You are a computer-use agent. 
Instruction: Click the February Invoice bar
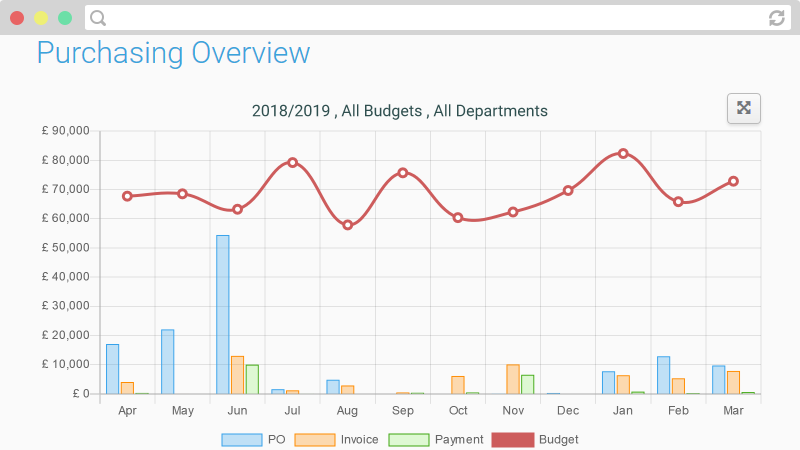pos(678,386)
